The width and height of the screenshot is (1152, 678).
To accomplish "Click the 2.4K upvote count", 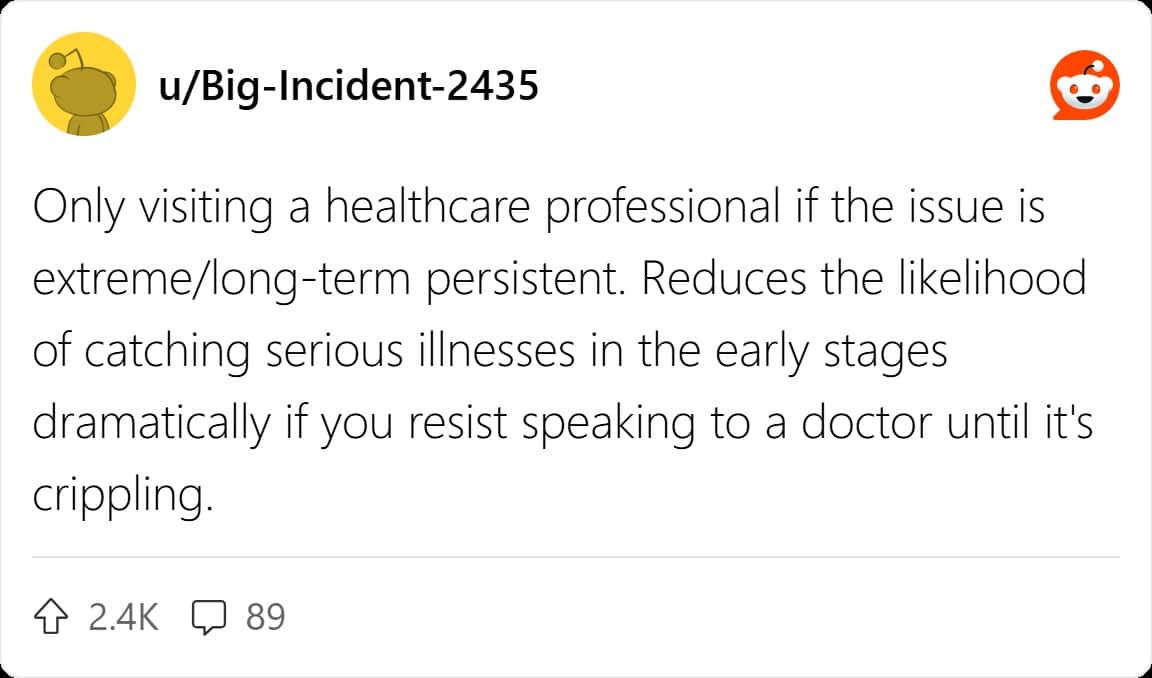I will [123, 617].
